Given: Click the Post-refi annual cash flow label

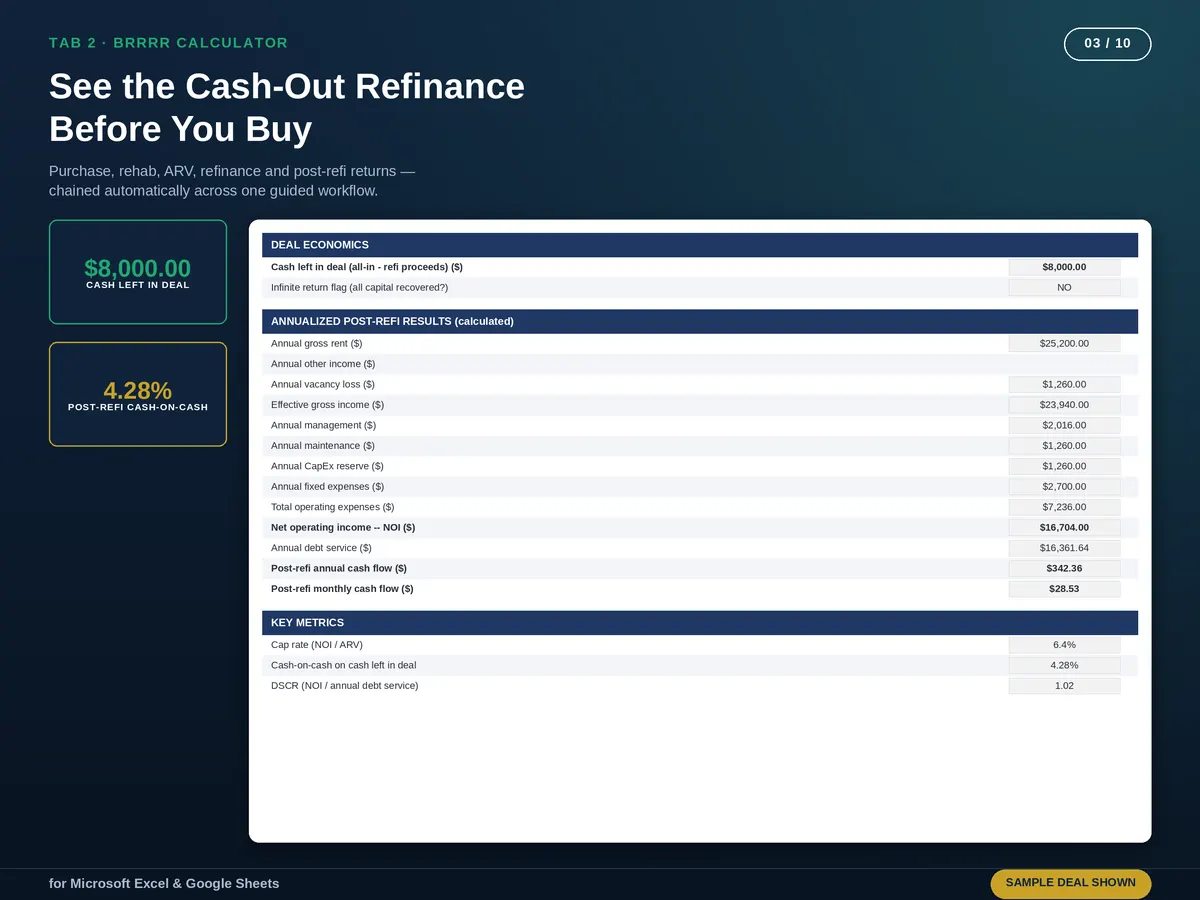Looking at the screenshot, I should click(x=339, y=568).
